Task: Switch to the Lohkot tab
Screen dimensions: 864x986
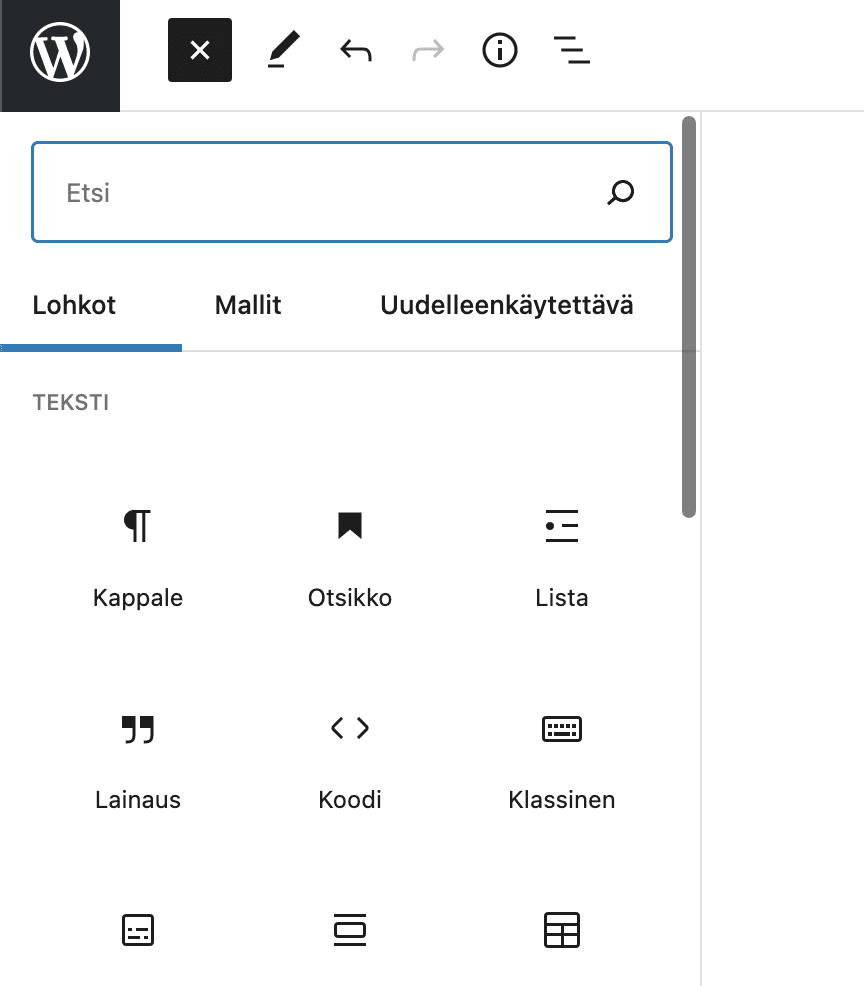Action: tap(74, 305)
